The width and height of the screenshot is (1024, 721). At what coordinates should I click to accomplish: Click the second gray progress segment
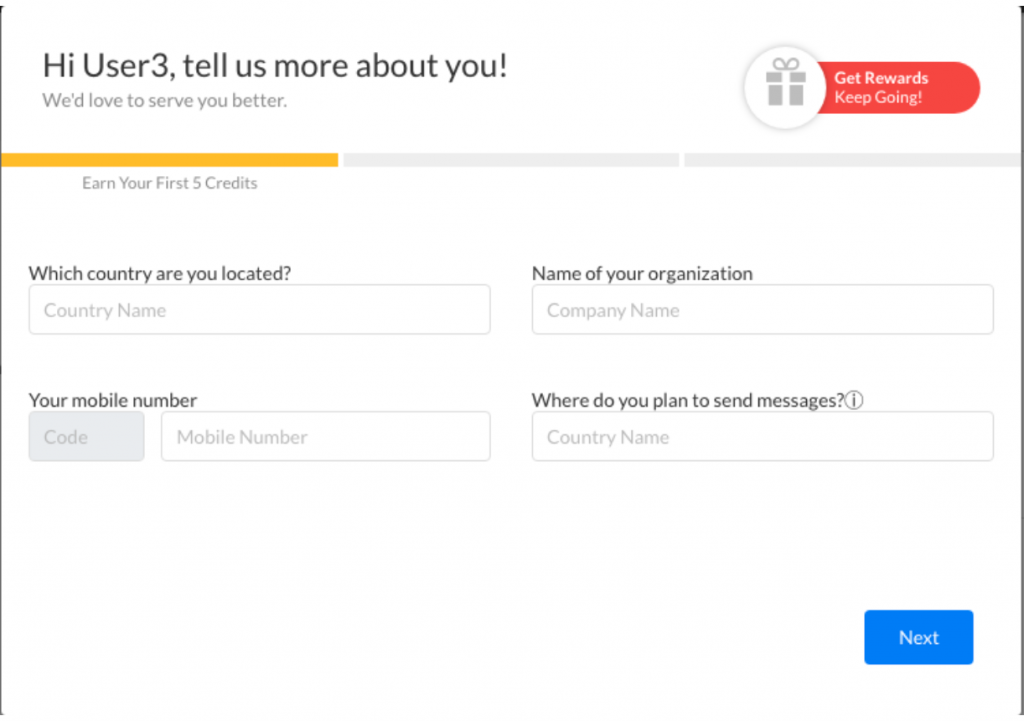click(511, 160)
